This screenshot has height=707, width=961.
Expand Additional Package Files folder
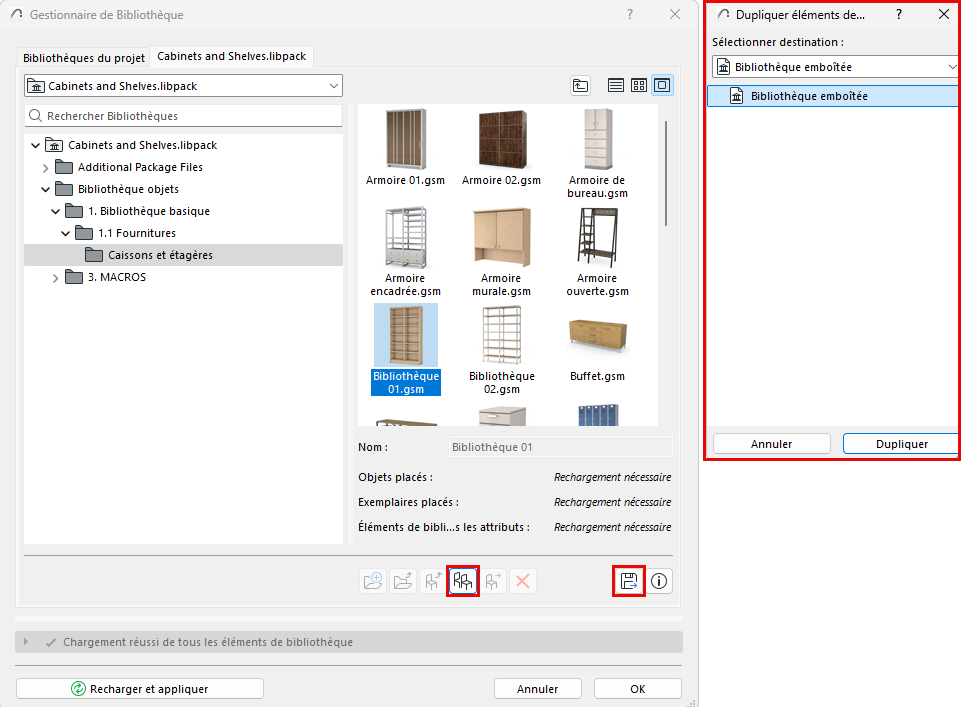coord(45,167)
